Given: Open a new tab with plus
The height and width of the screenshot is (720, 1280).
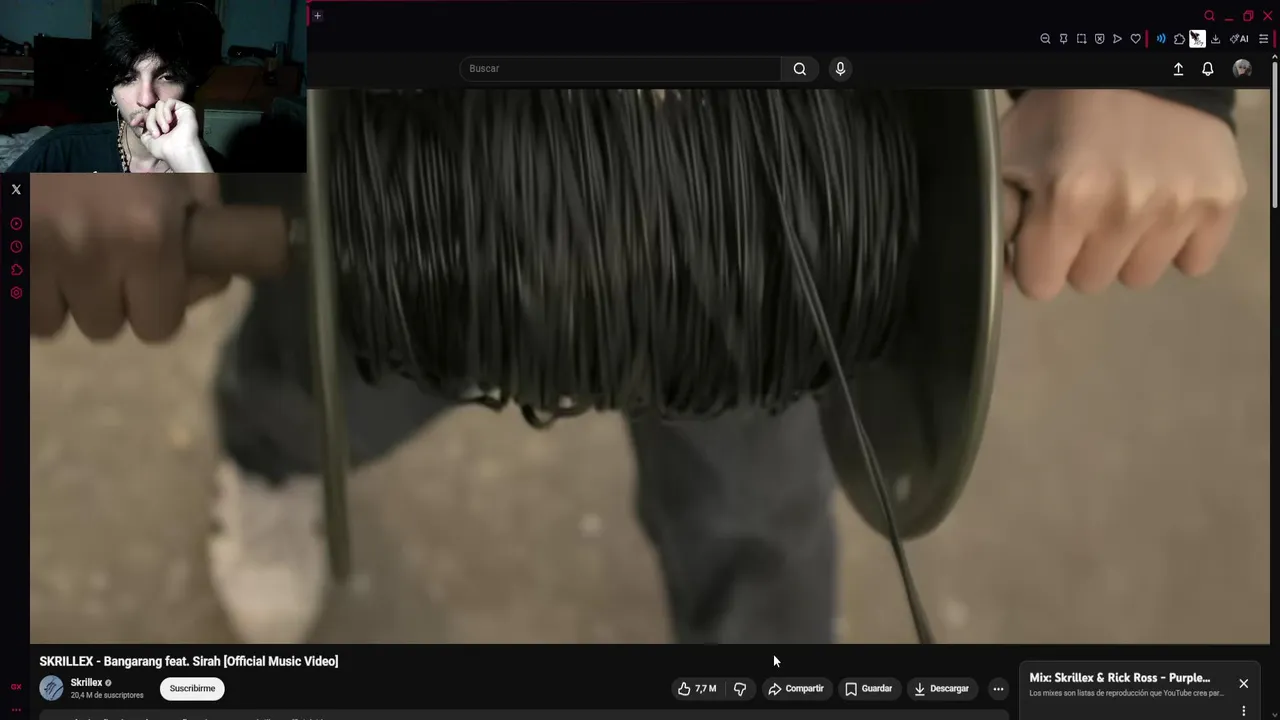Looking at the screenshot, I should pyautogui.click(x=317, y=15).
